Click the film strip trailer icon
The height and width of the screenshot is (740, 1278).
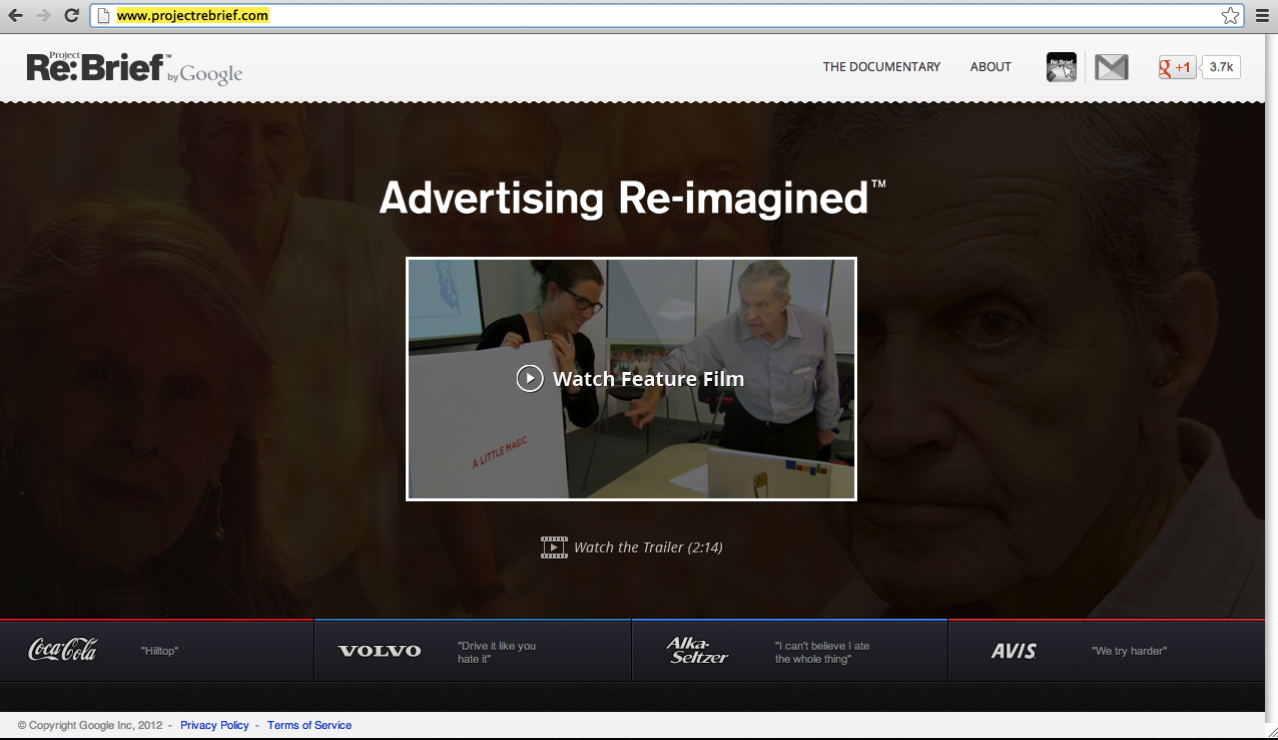tap(554, 547)
